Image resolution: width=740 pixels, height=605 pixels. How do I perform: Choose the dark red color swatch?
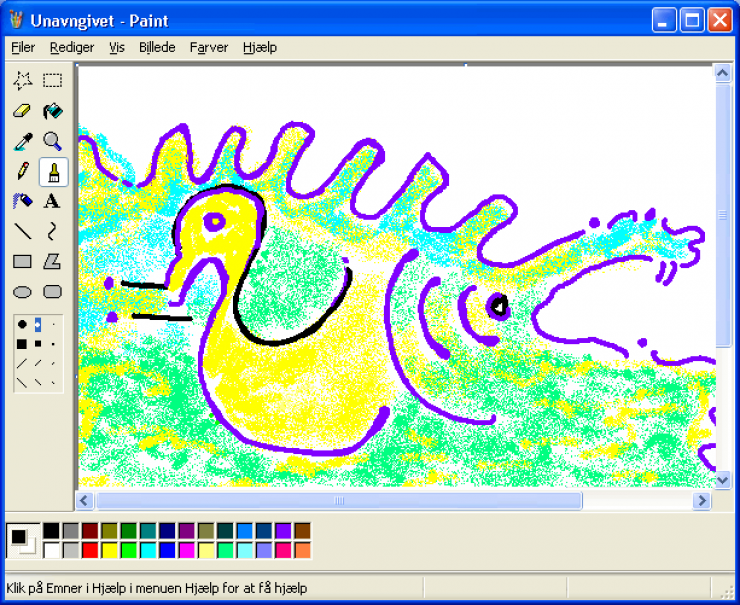tap(90, 531)
